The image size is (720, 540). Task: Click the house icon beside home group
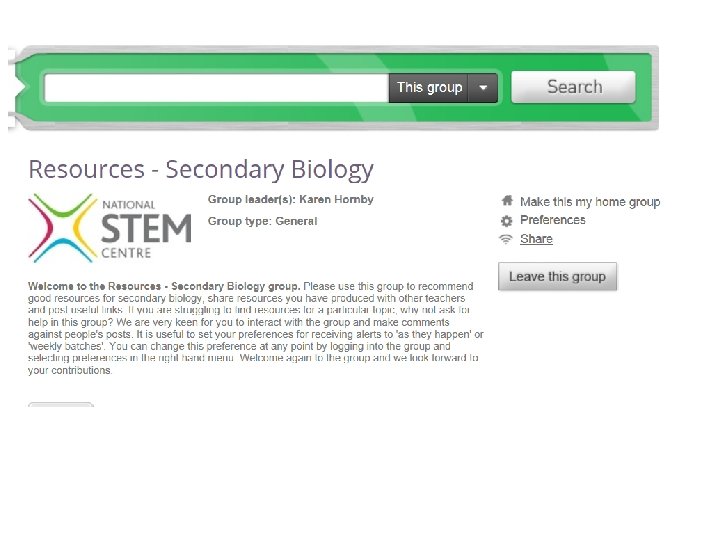tap(507, 201)
